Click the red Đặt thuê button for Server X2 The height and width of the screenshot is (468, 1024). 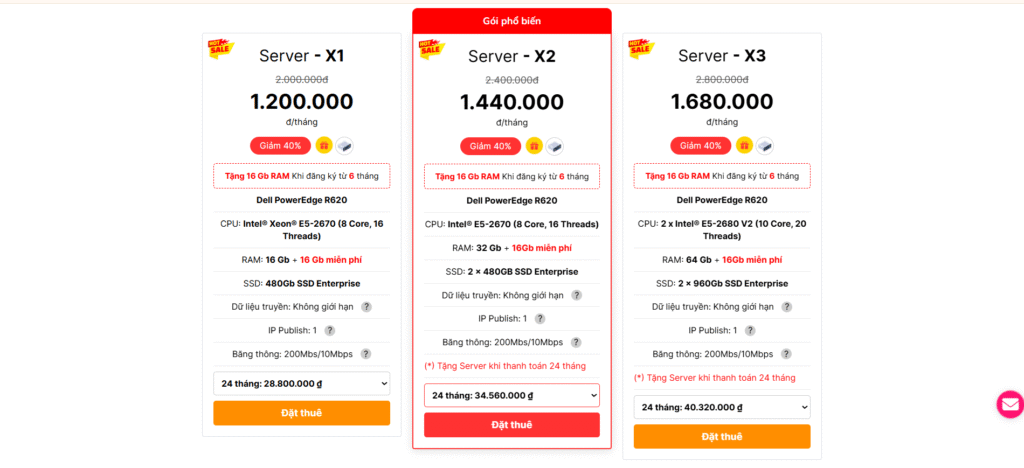[511, 425]
